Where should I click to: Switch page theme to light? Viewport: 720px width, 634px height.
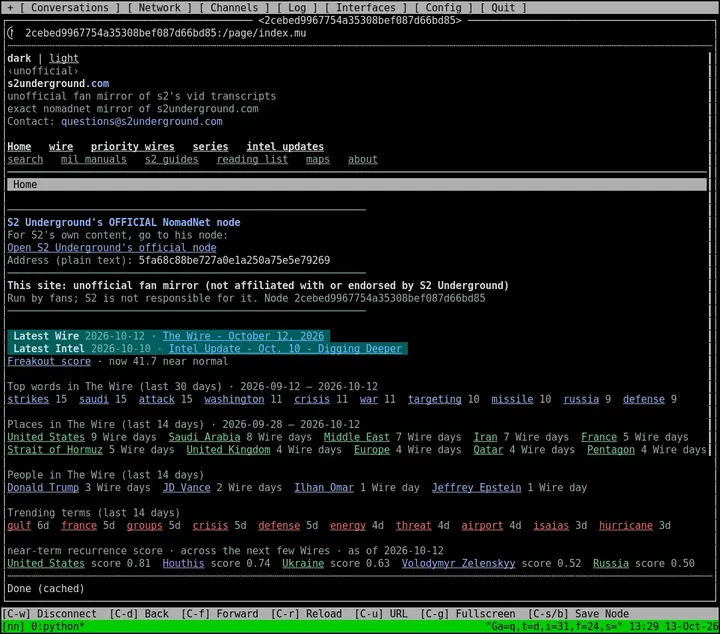64,58
